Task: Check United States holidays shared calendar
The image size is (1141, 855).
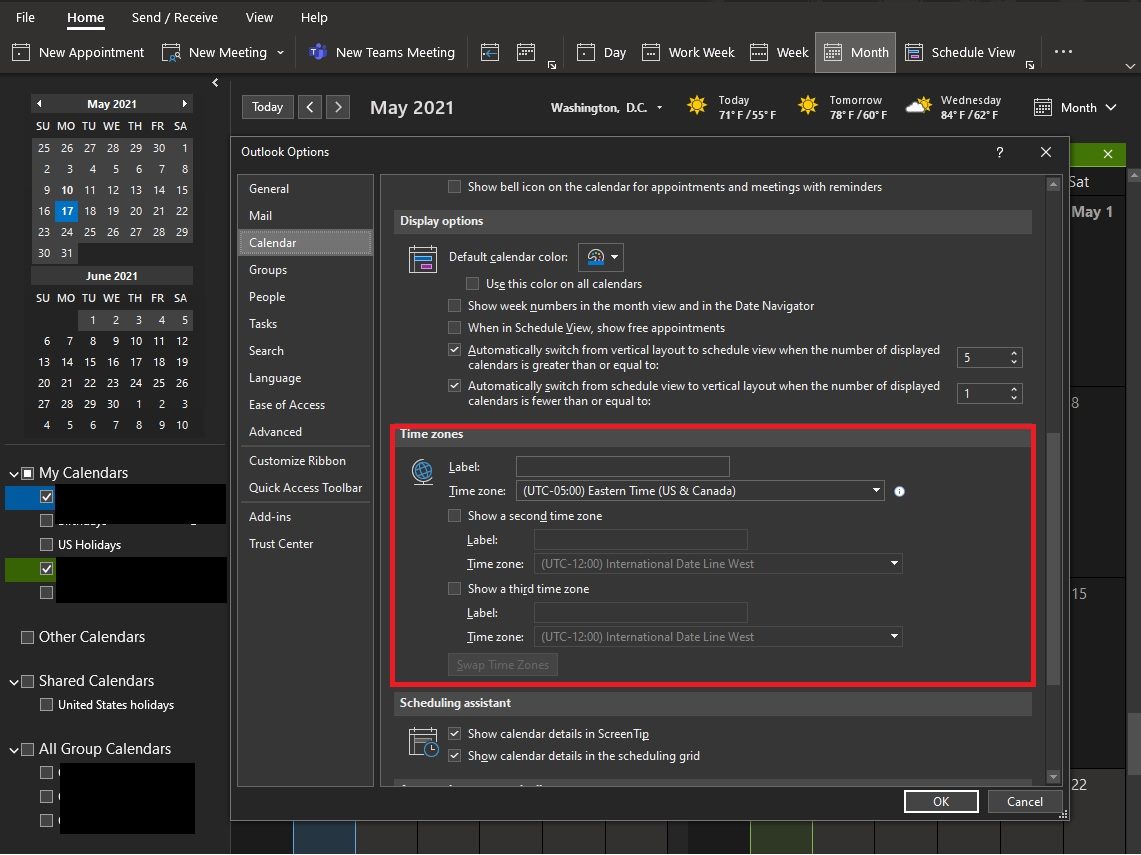Action: point(47,704)
